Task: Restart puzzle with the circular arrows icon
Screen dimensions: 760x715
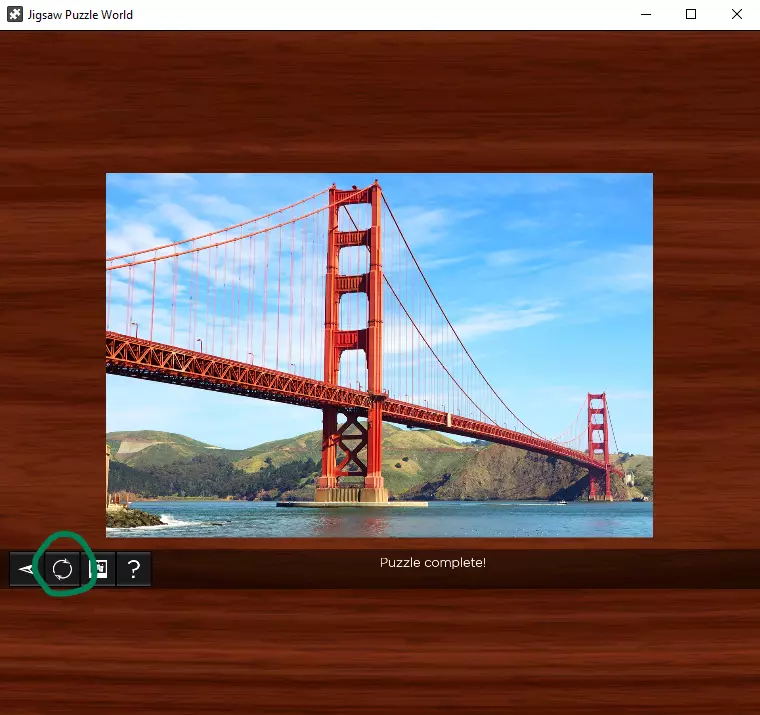Action: pos(62,569)
